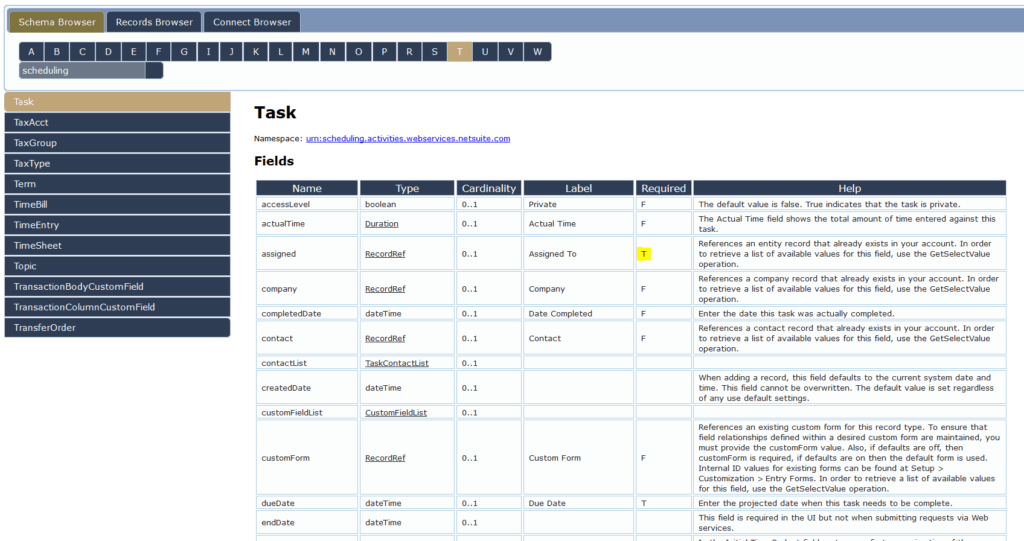Click the Name column header
This screenshot has height=541, width=1024.
307,188
